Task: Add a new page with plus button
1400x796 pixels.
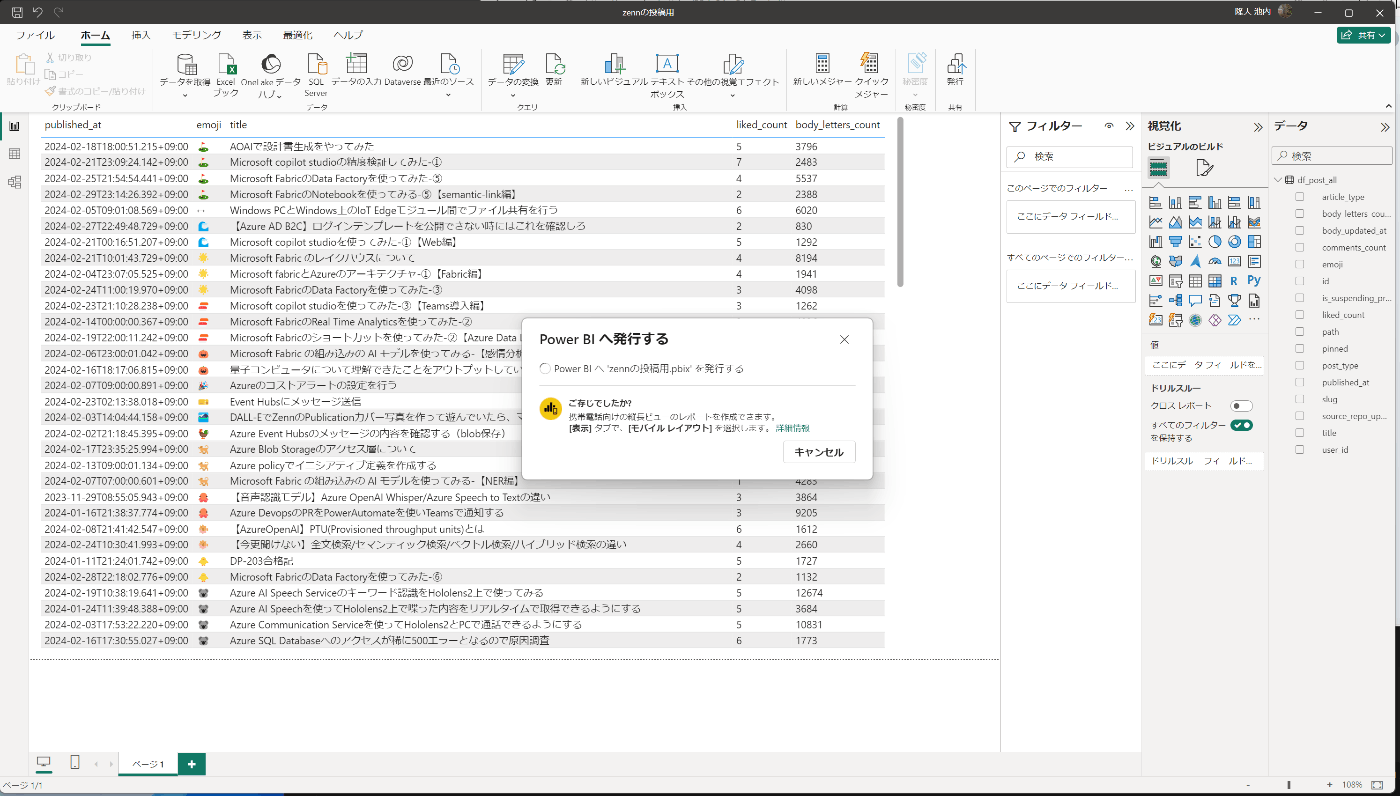Action: 191,764
